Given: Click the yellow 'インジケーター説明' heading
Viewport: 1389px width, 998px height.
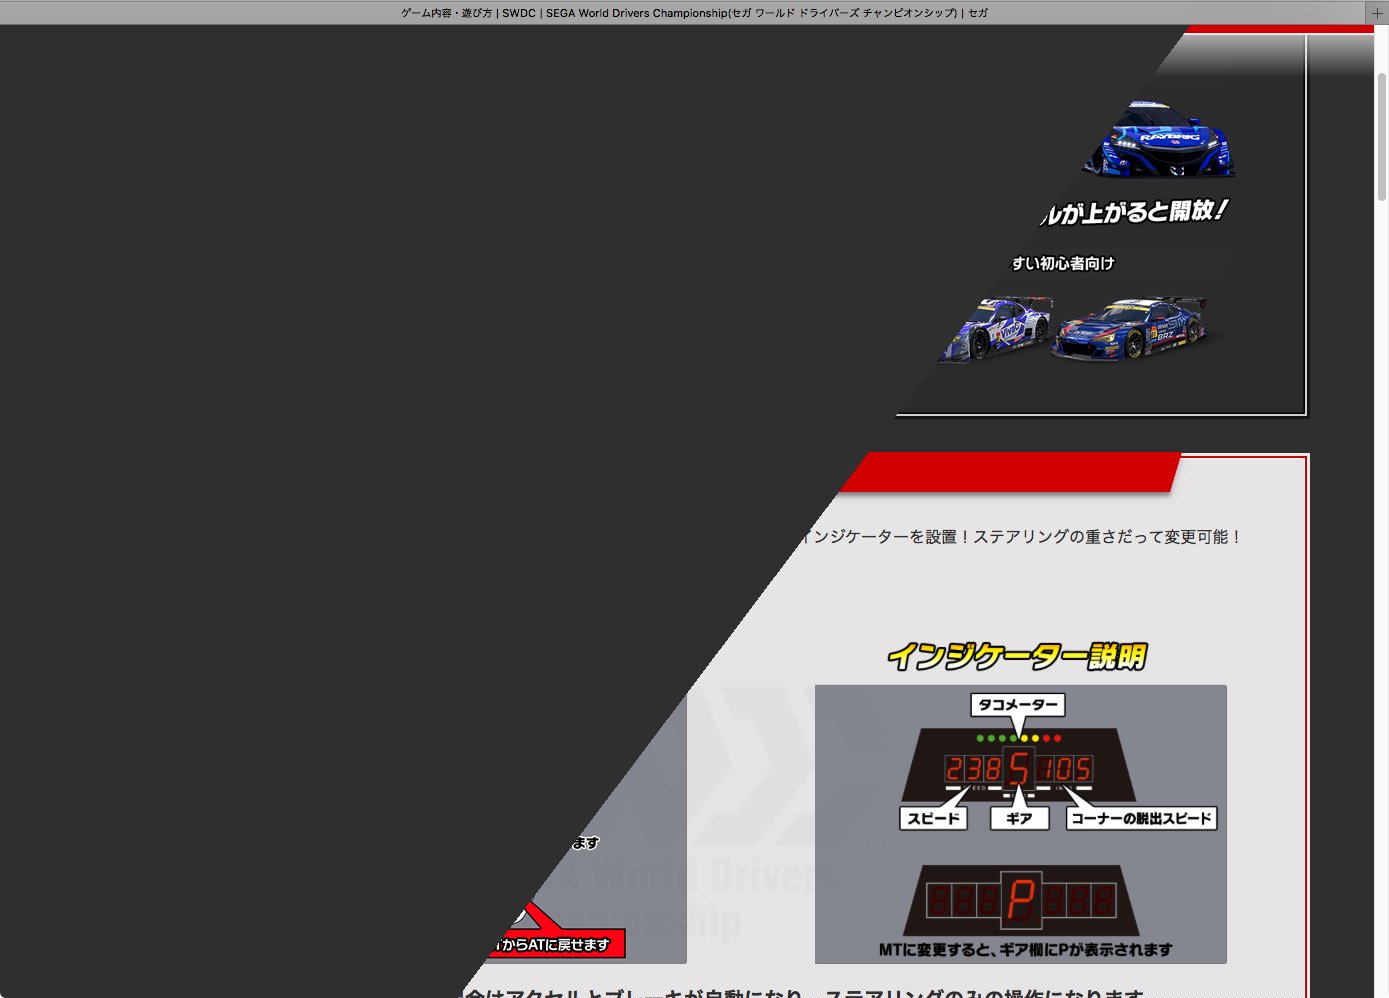Looking at the screenshot, I should pos(1017,656).
